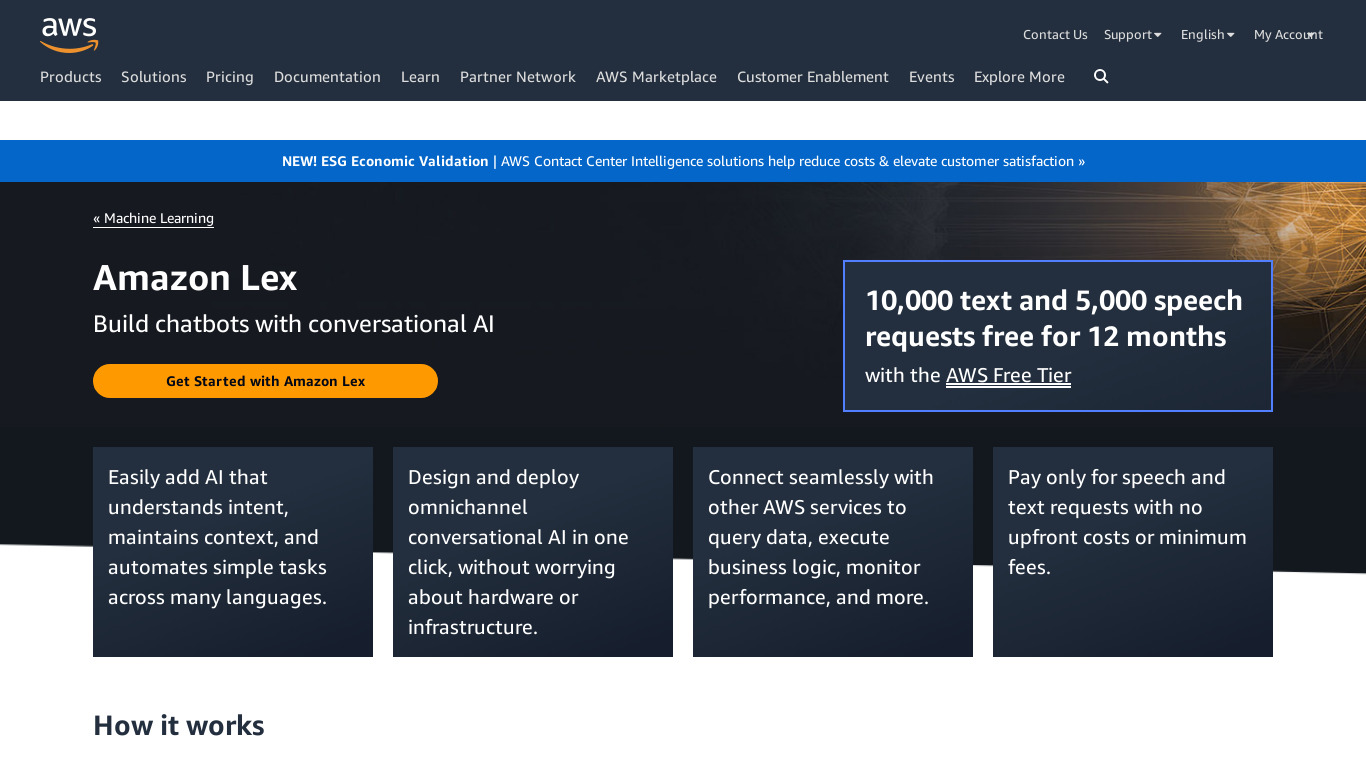Open the Products menu
The width and height of the screenshot is (1366, 768).
pyautogui.click(x=71, y=77)
